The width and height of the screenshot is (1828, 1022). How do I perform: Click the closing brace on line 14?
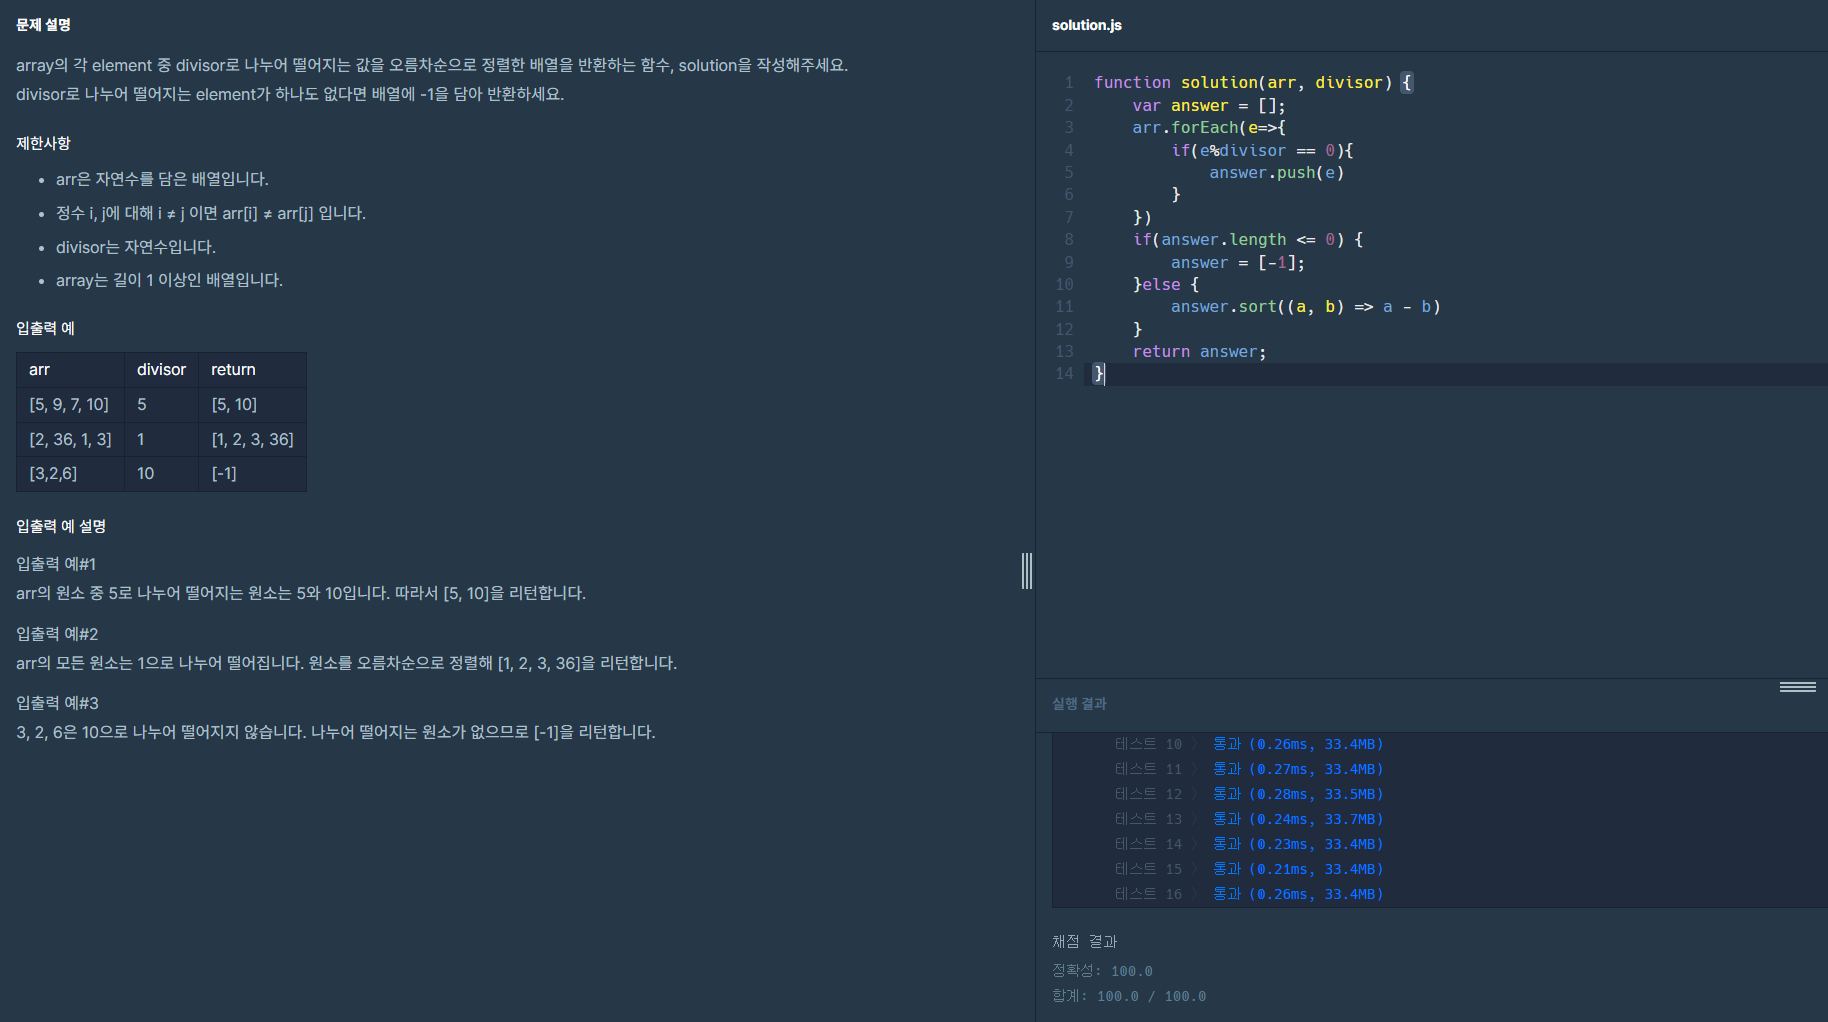[x=1099, y=373]
